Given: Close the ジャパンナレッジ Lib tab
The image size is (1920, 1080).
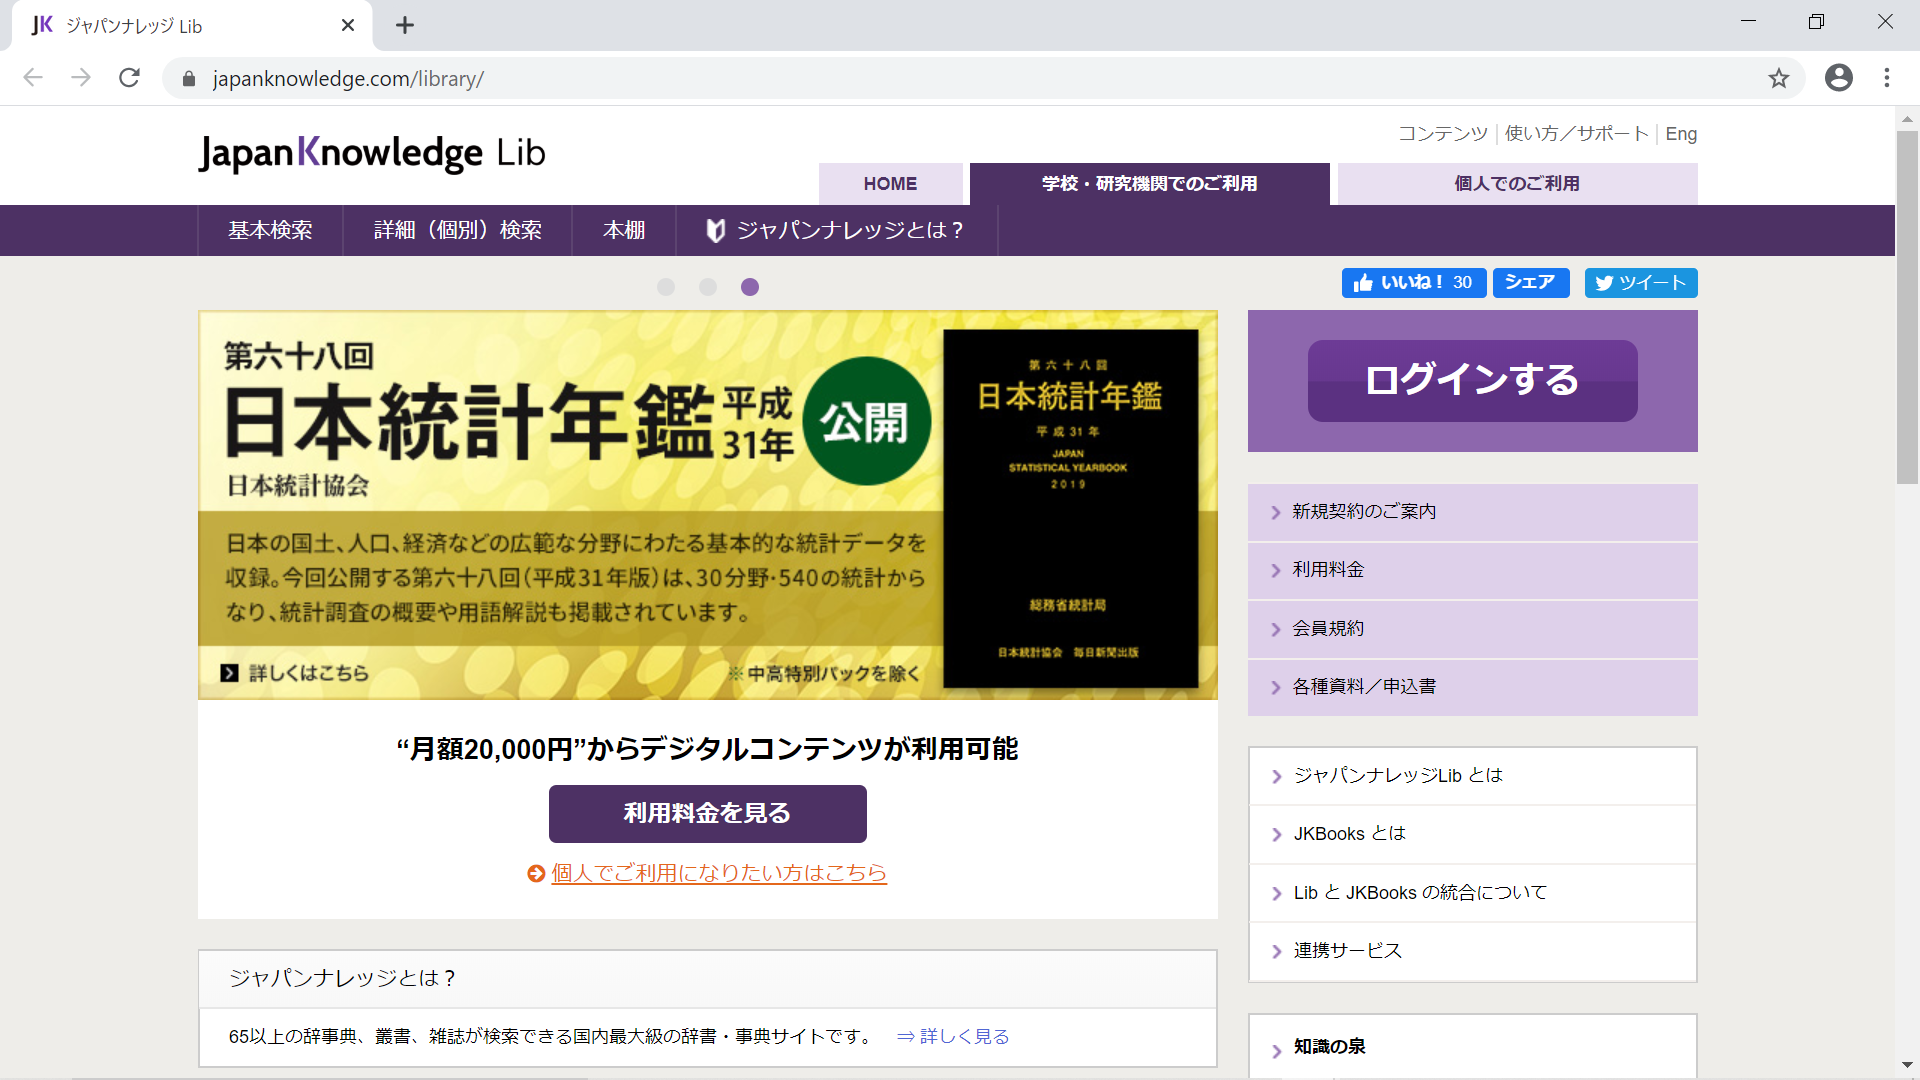Looking at the screenshot, I should 348,25.
